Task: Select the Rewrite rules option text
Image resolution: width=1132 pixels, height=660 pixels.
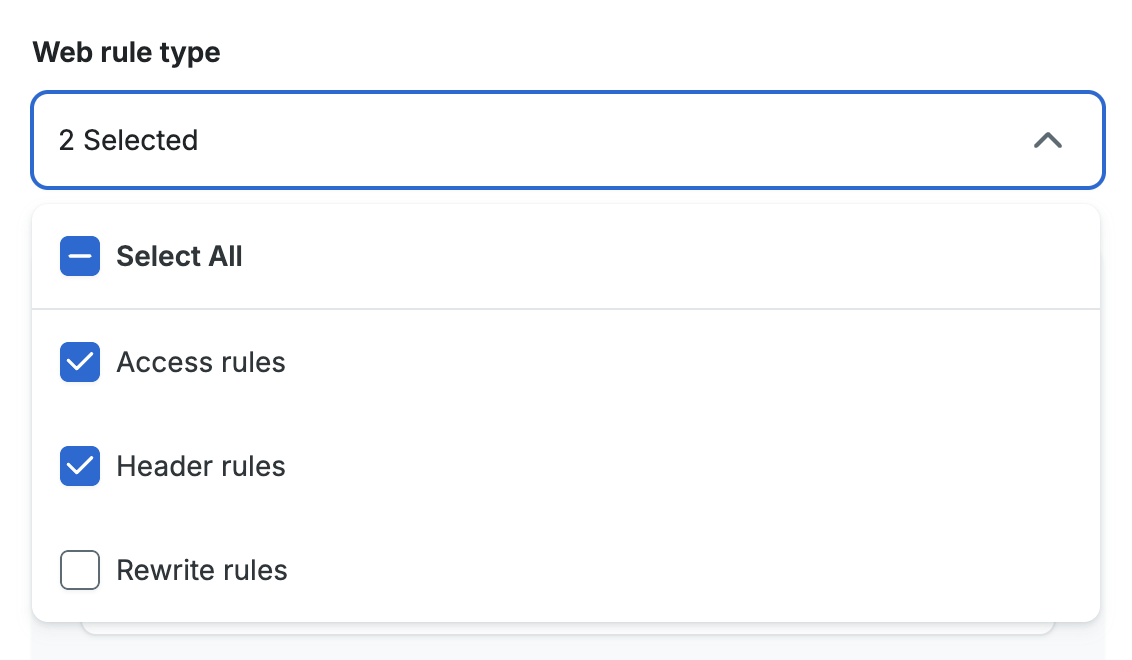Action: point(202,571)
